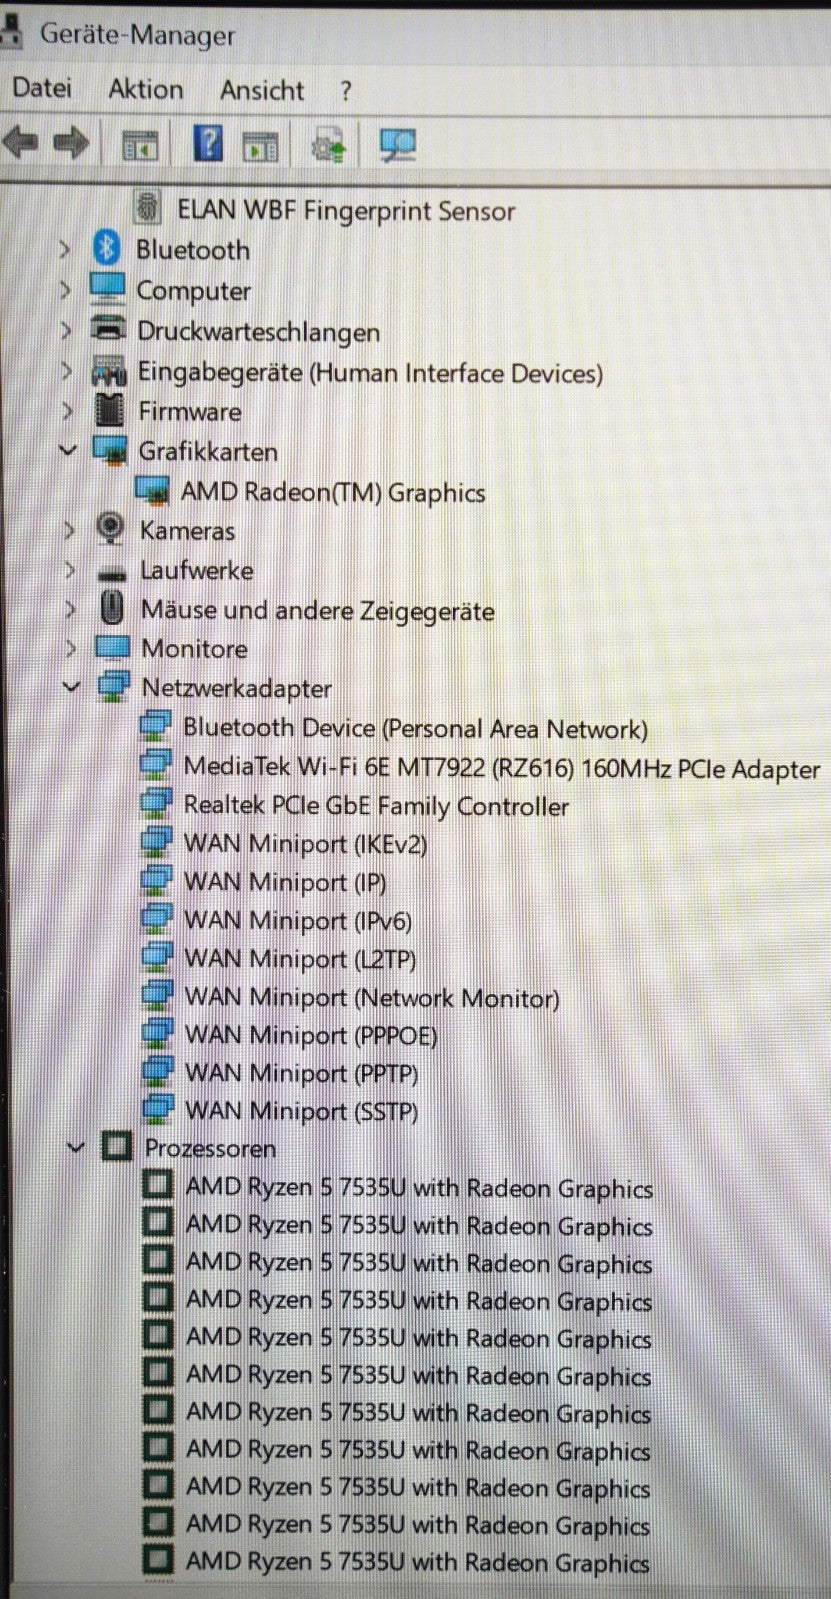Screen dimensions: 831x1599
Task: Click the mouse icon for Mäuse
Action: [x=112, y=608]
